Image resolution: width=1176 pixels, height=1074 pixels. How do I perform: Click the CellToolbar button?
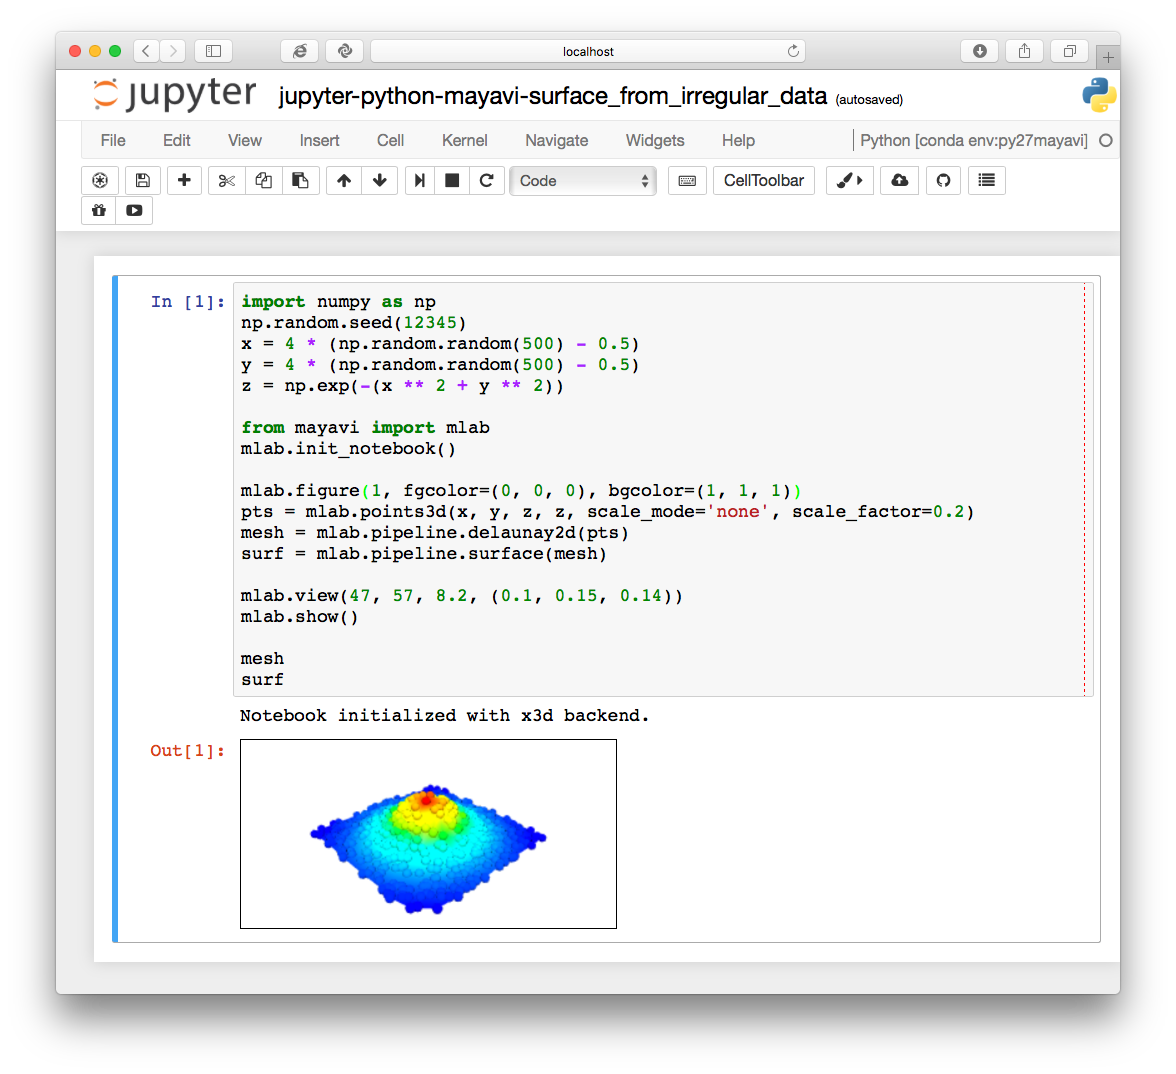tap(764, 181)
